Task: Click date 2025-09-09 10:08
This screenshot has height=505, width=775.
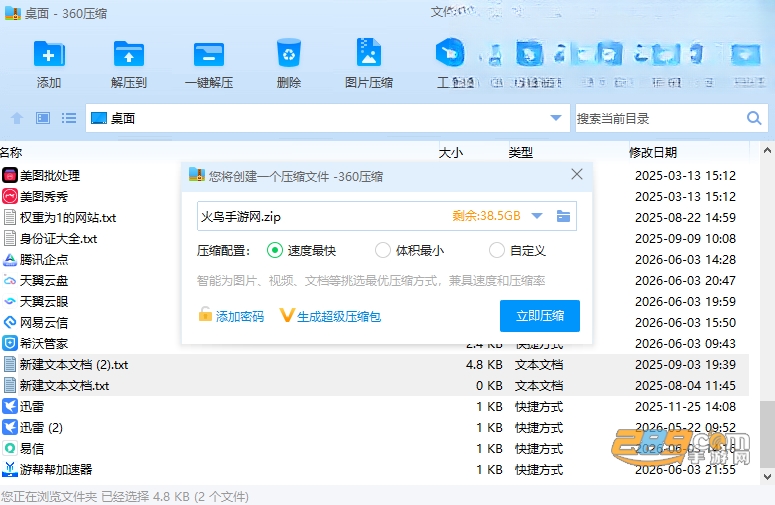Action: tap(685, 239)
